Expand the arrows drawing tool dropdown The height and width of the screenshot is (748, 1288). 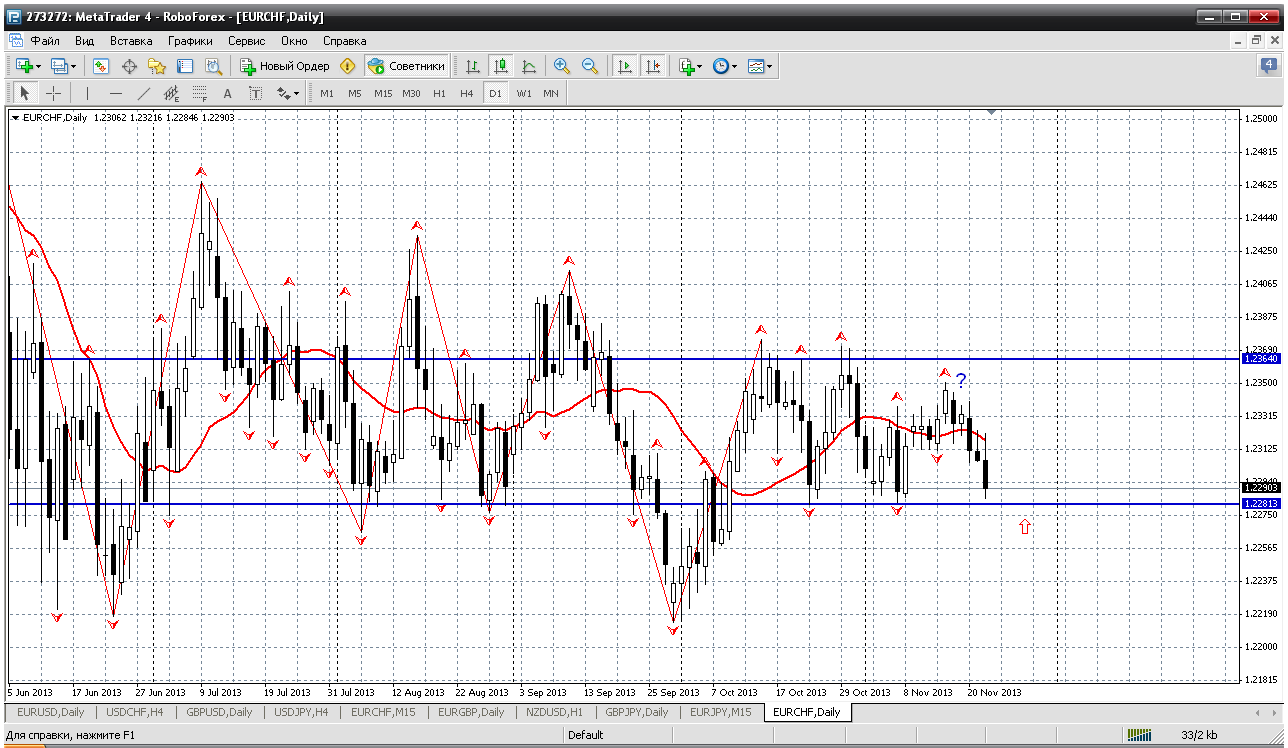288,93
